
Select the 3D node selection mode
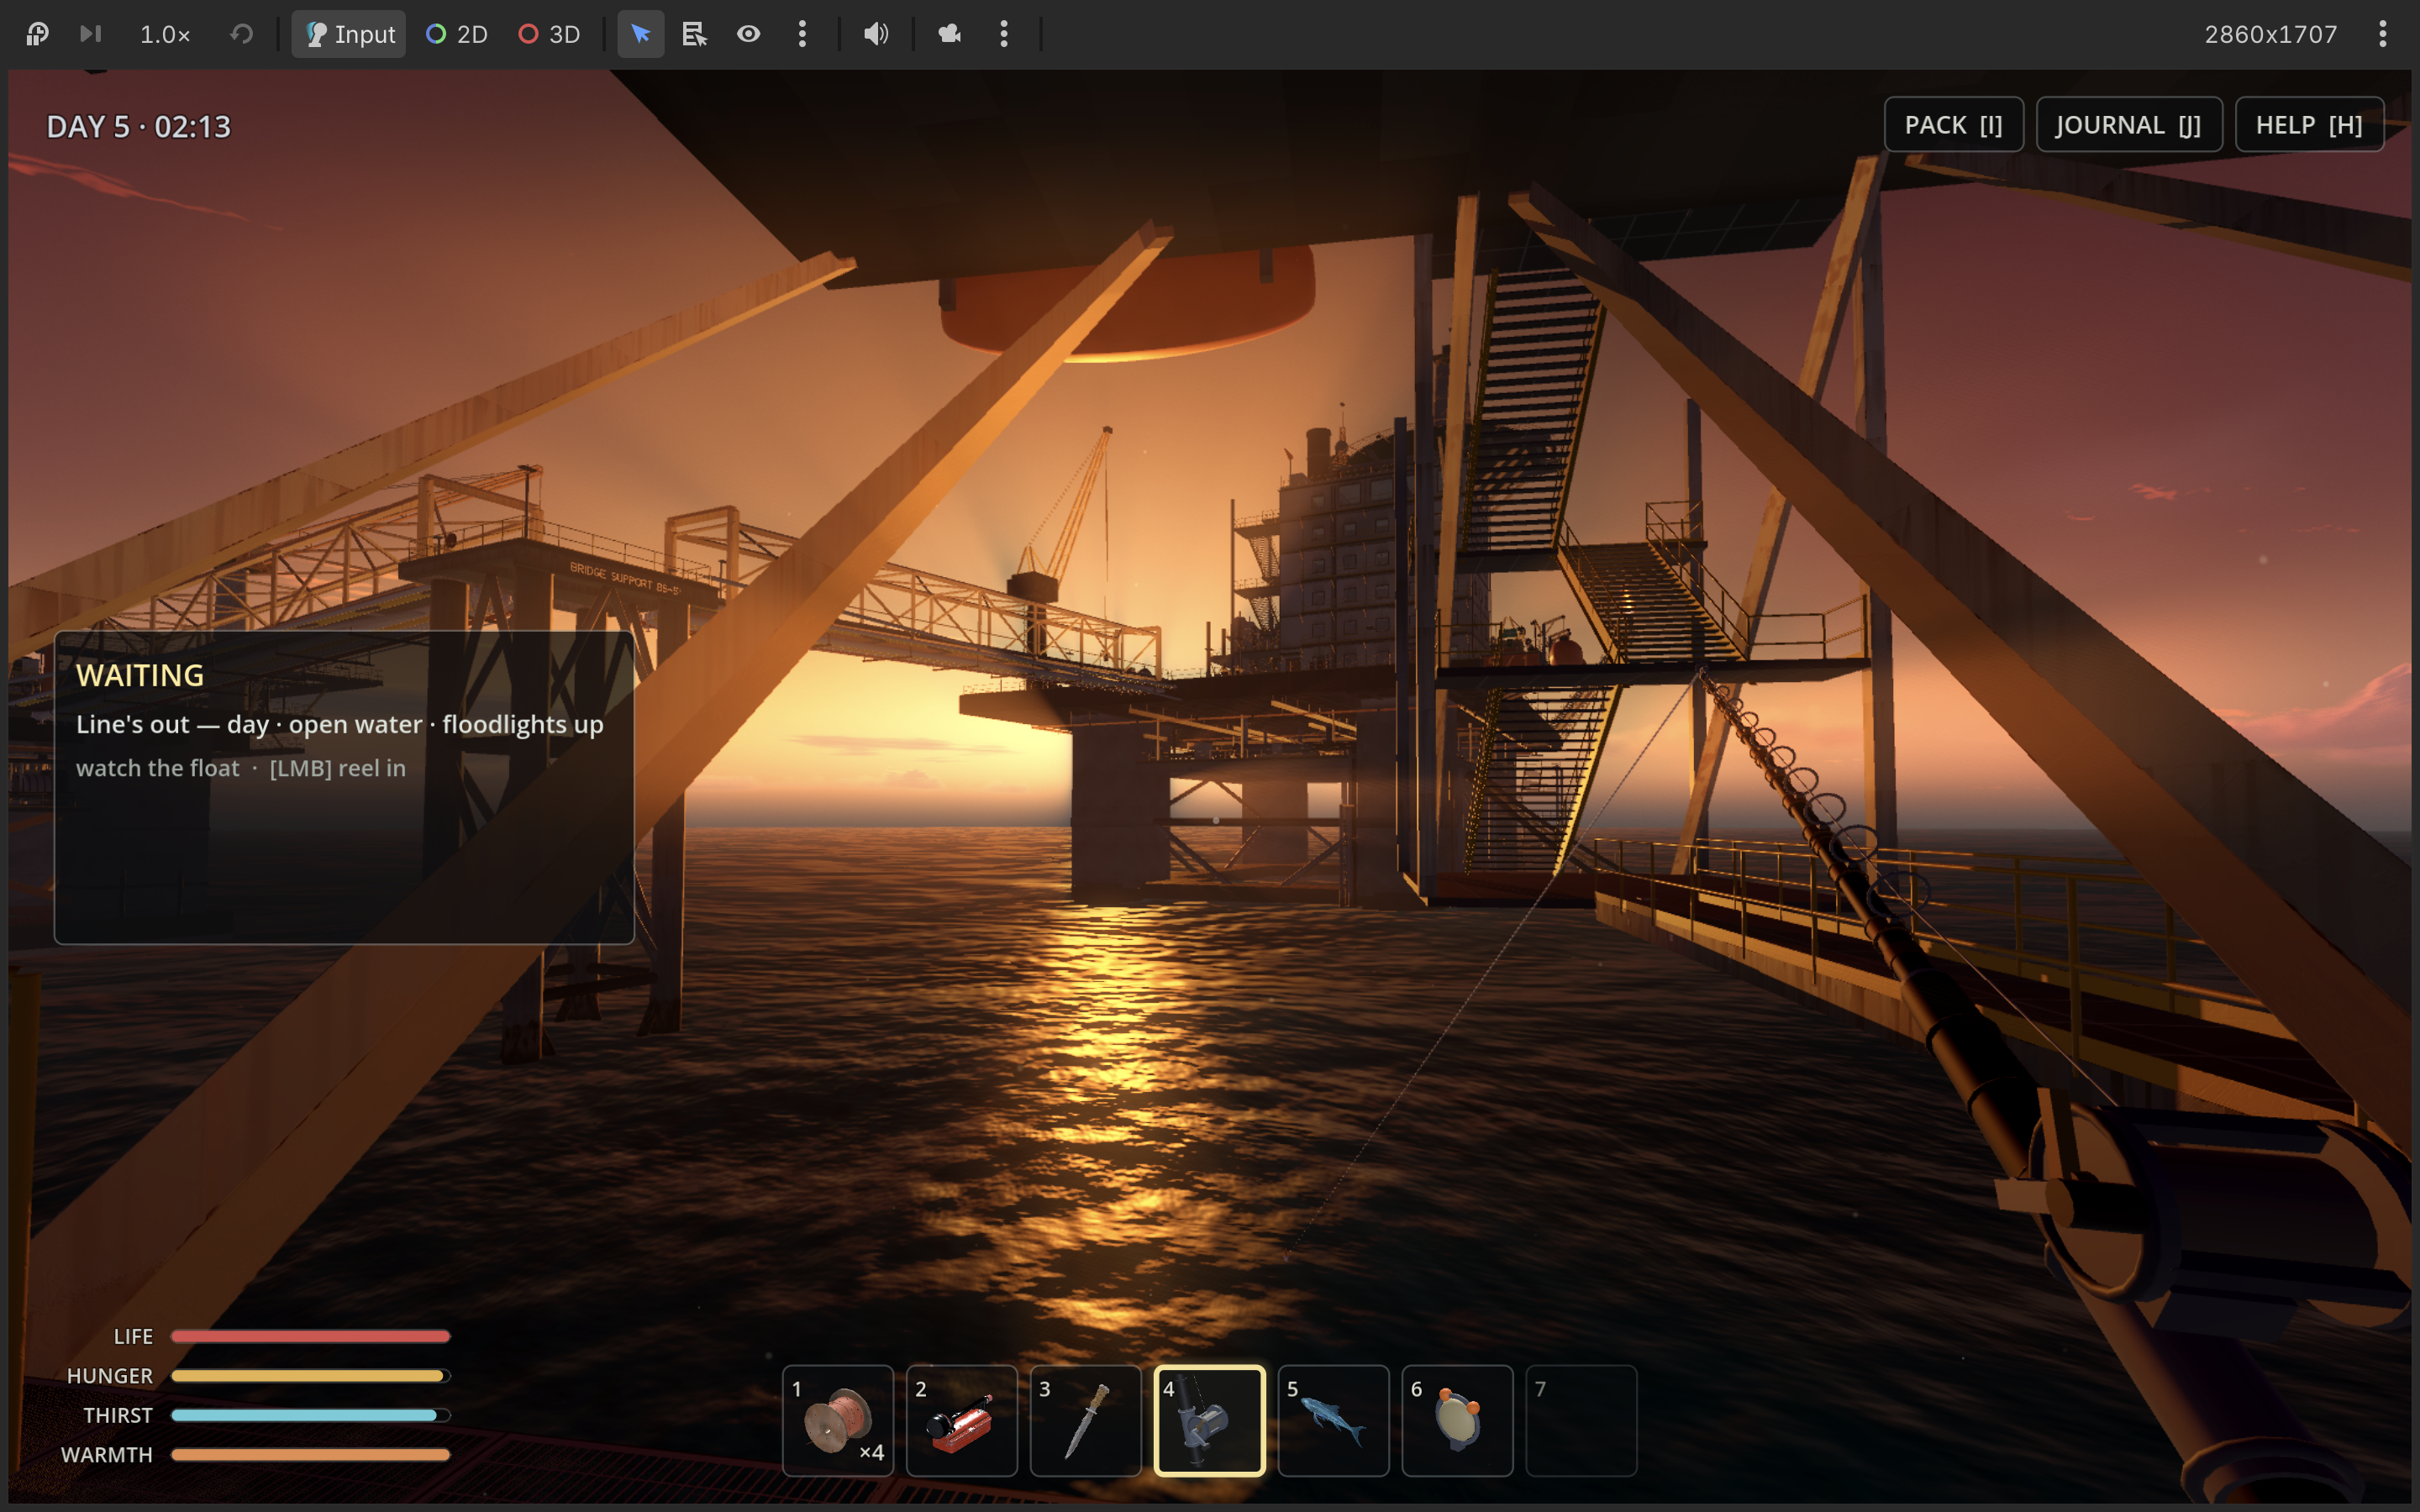coord(549,34)
